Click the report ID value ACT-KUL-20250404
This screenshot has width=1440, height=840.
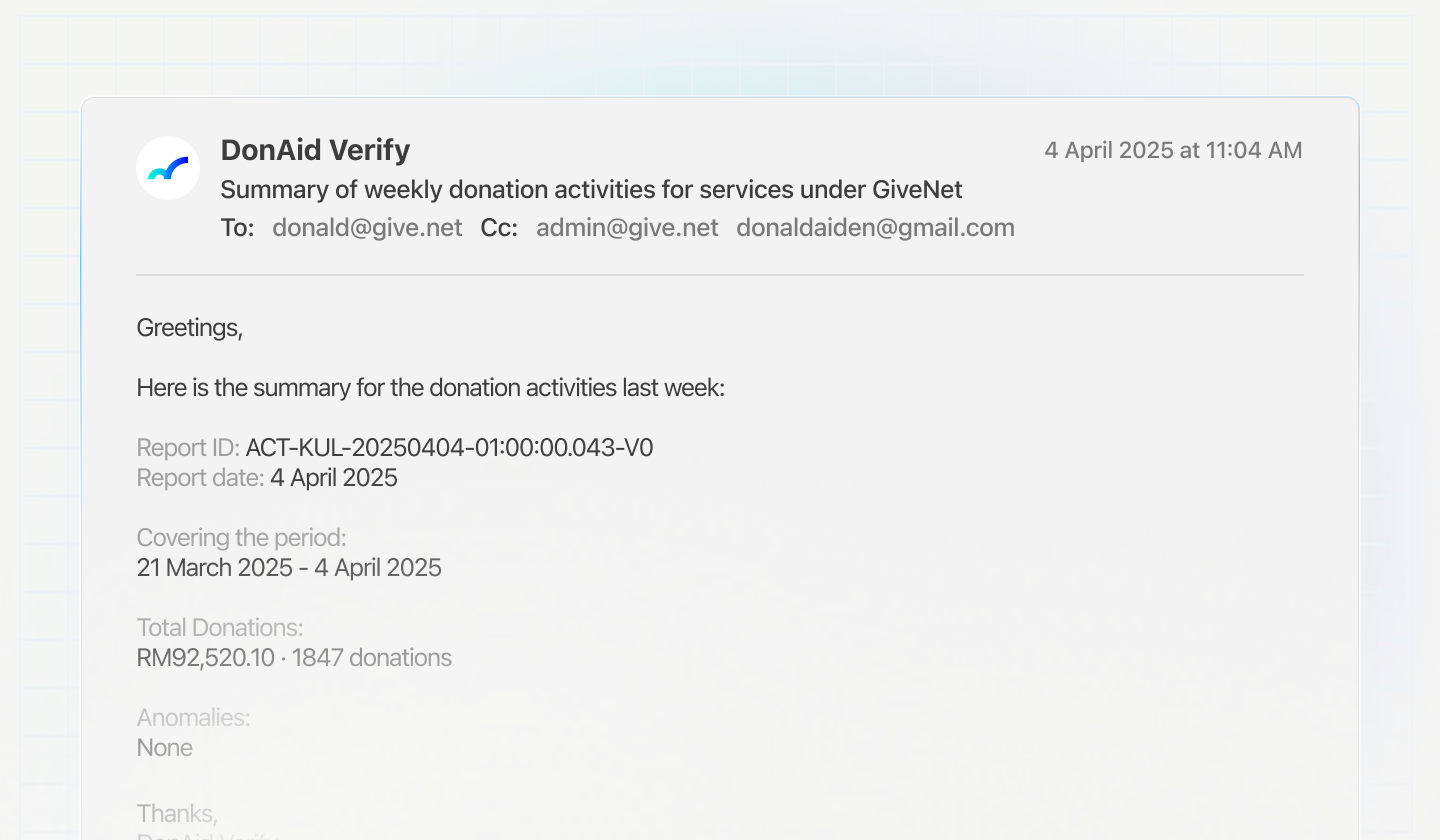(x=449, y=448)
